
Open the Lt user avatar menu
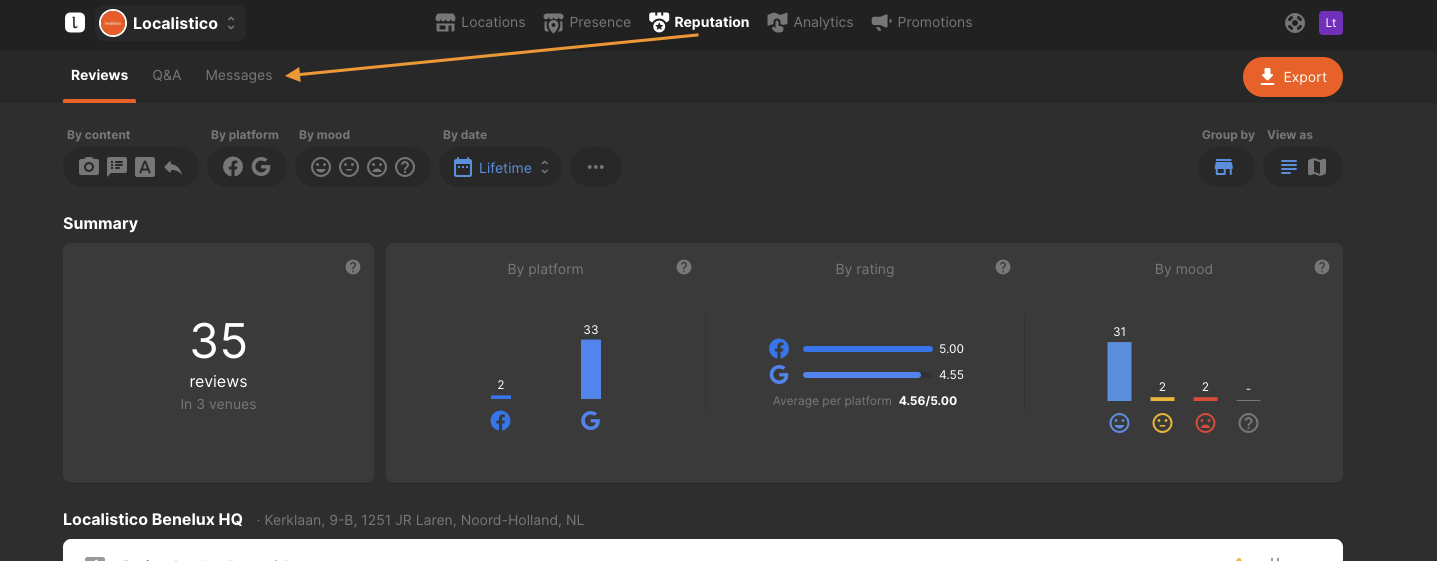(1331, 23)
